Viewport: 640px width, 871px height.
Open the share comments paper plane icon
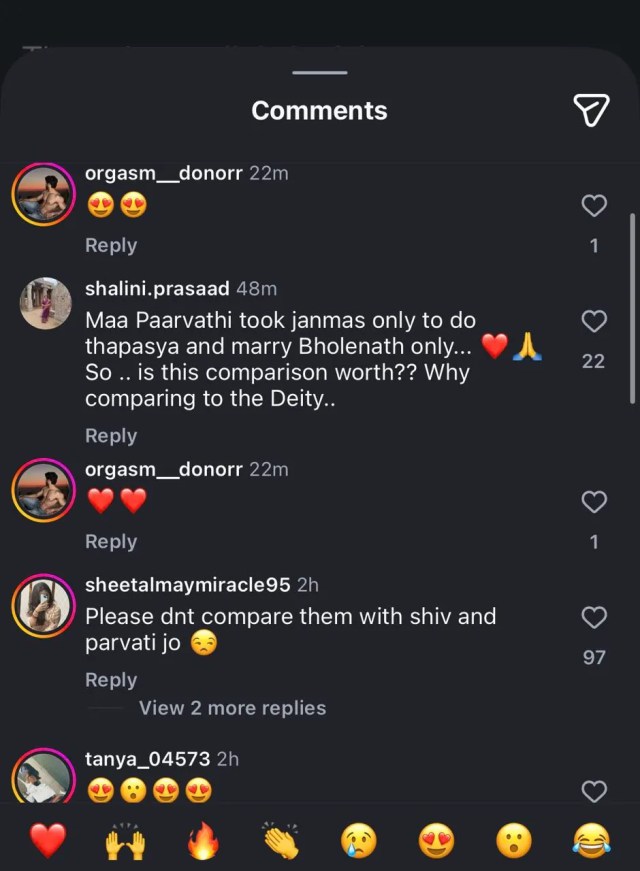pos(592,110)
